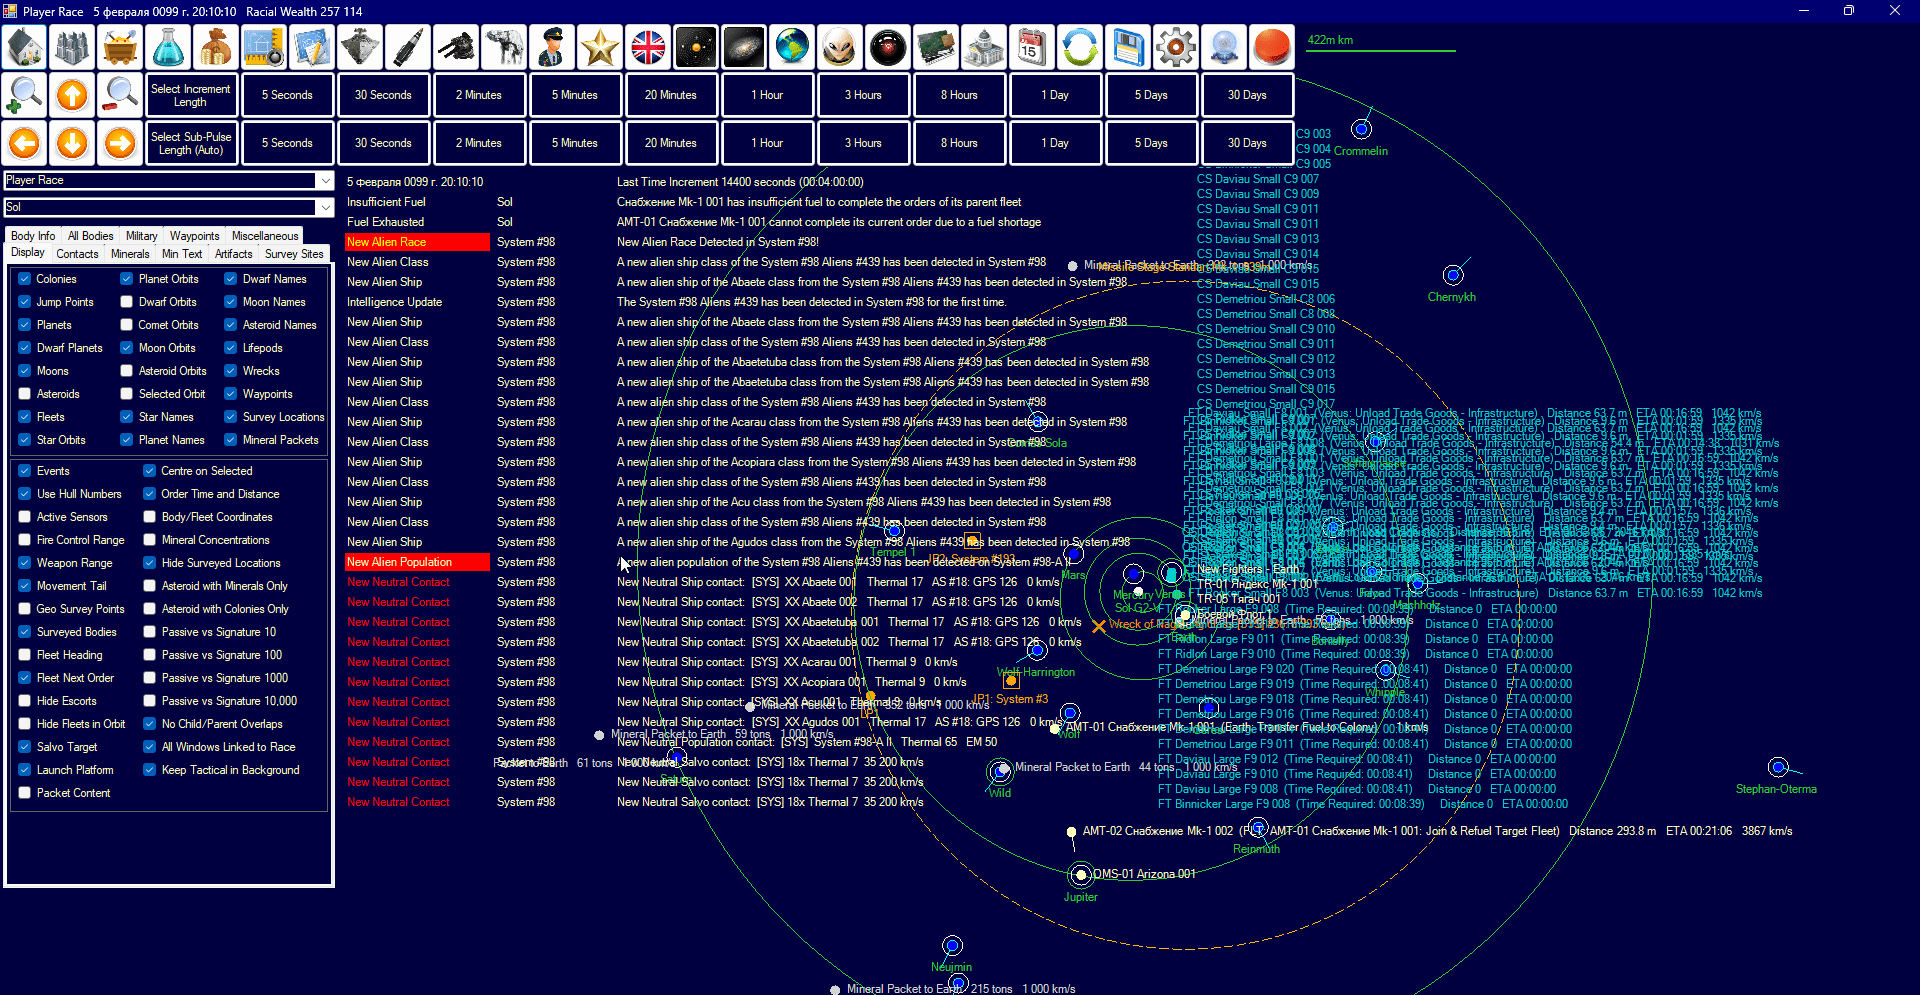Click the floppy disk save icon

coord(1128,47)
